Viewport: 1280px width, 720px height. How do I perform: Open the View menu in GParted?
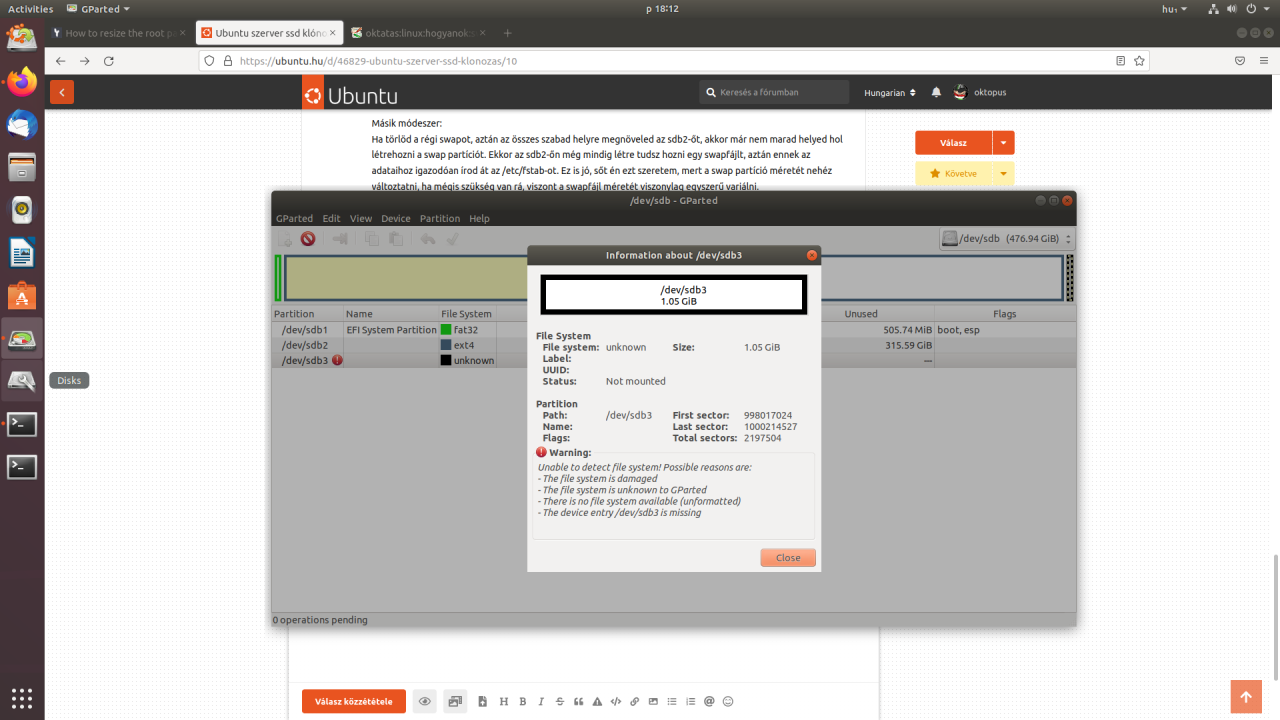(361, 218)
